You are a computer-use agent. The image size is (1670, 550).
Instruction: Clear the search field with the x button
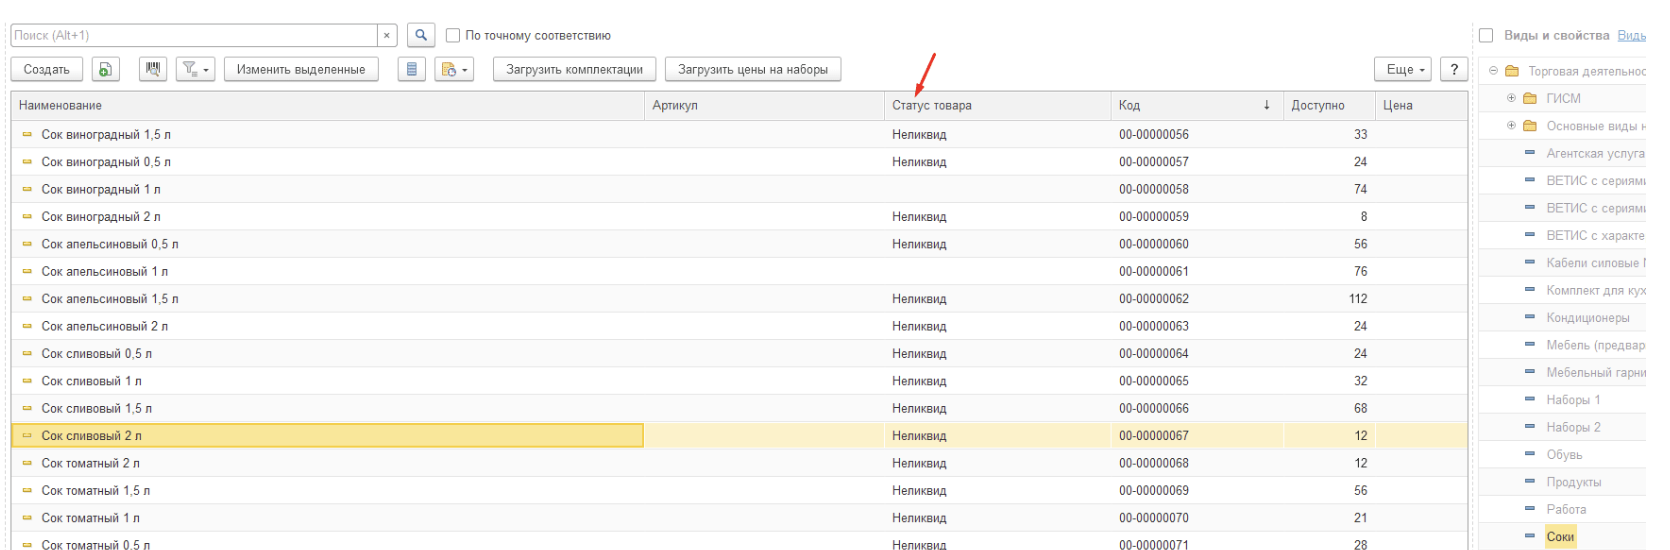387,35
